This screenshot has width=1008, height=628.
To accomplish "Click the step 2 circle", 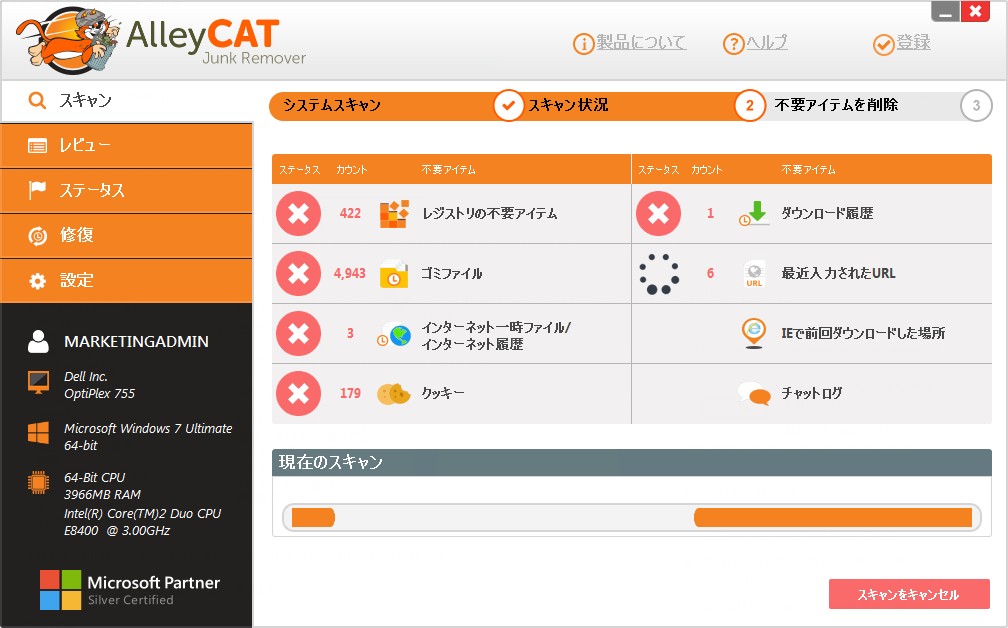I will pos(750,105).
